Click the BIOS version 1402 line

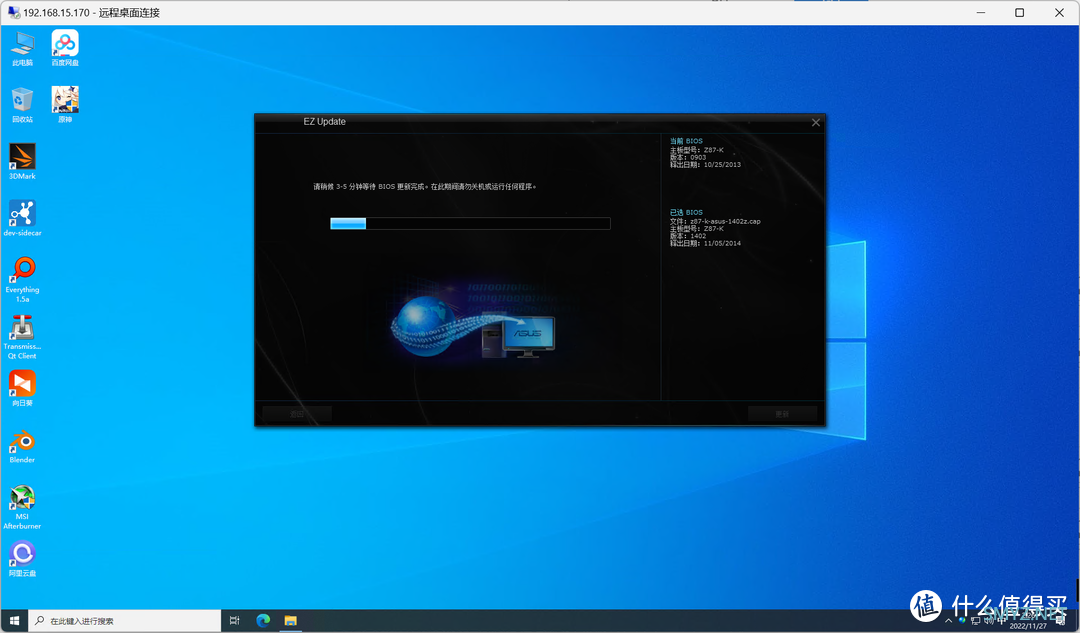tap(688, 236)
